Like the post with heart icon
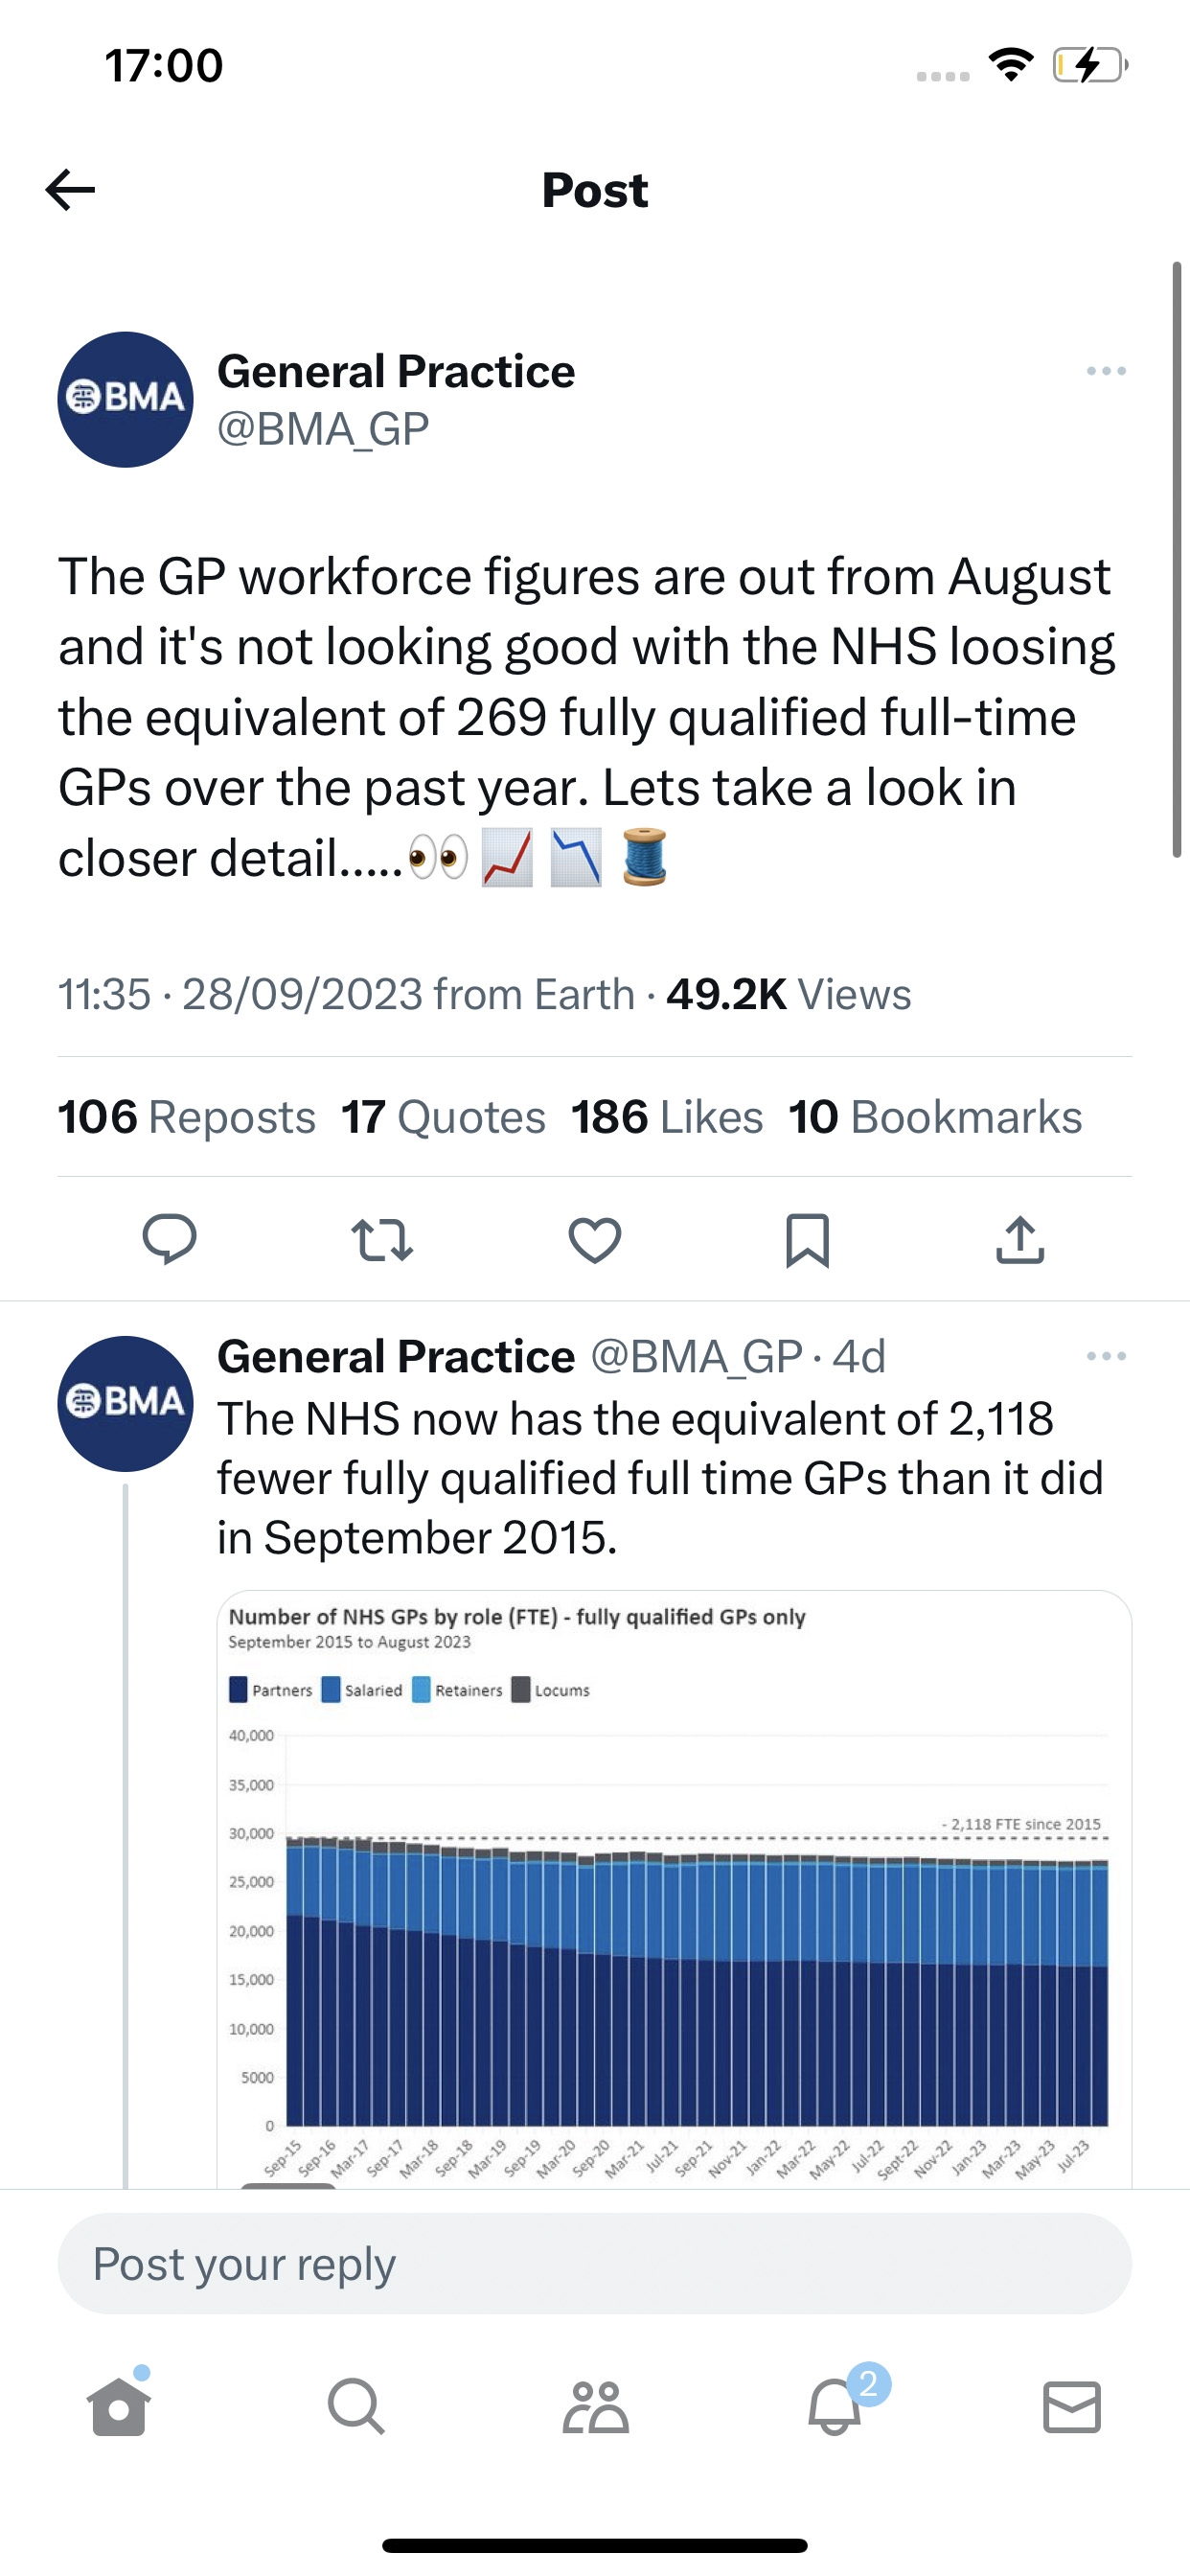The width and height of the screenshot is (1190, 2576). 595,1240
